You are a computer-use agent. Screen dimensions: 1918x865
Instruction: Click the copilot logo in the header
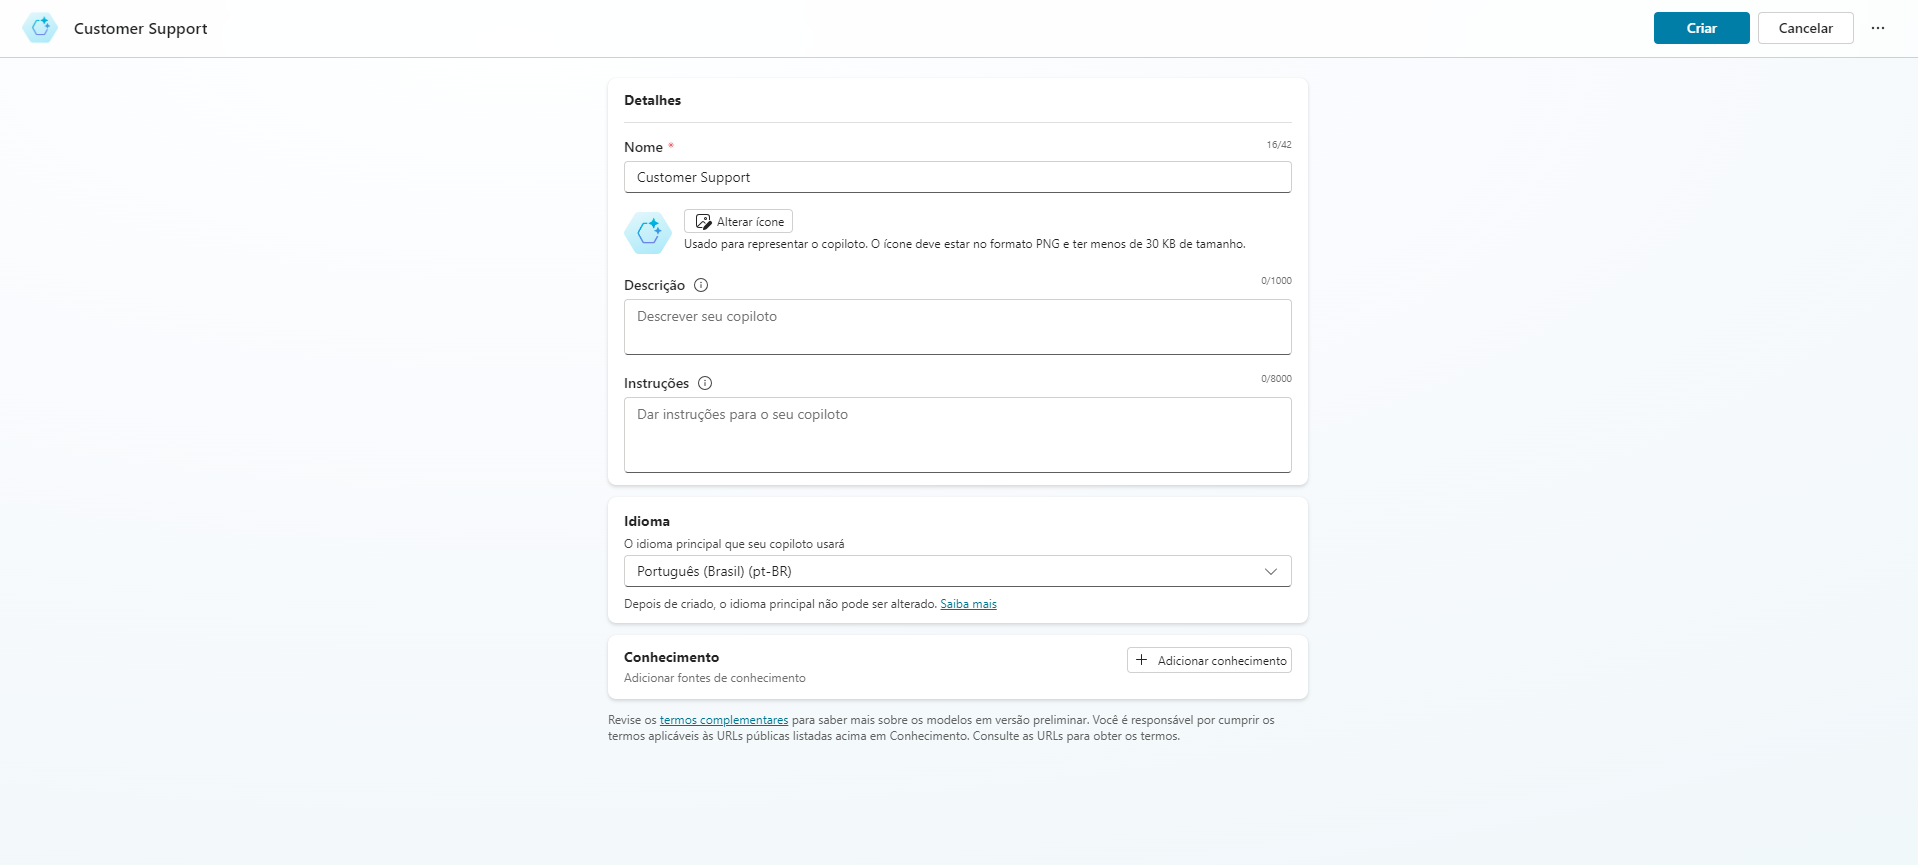click(x=40, y=28)
